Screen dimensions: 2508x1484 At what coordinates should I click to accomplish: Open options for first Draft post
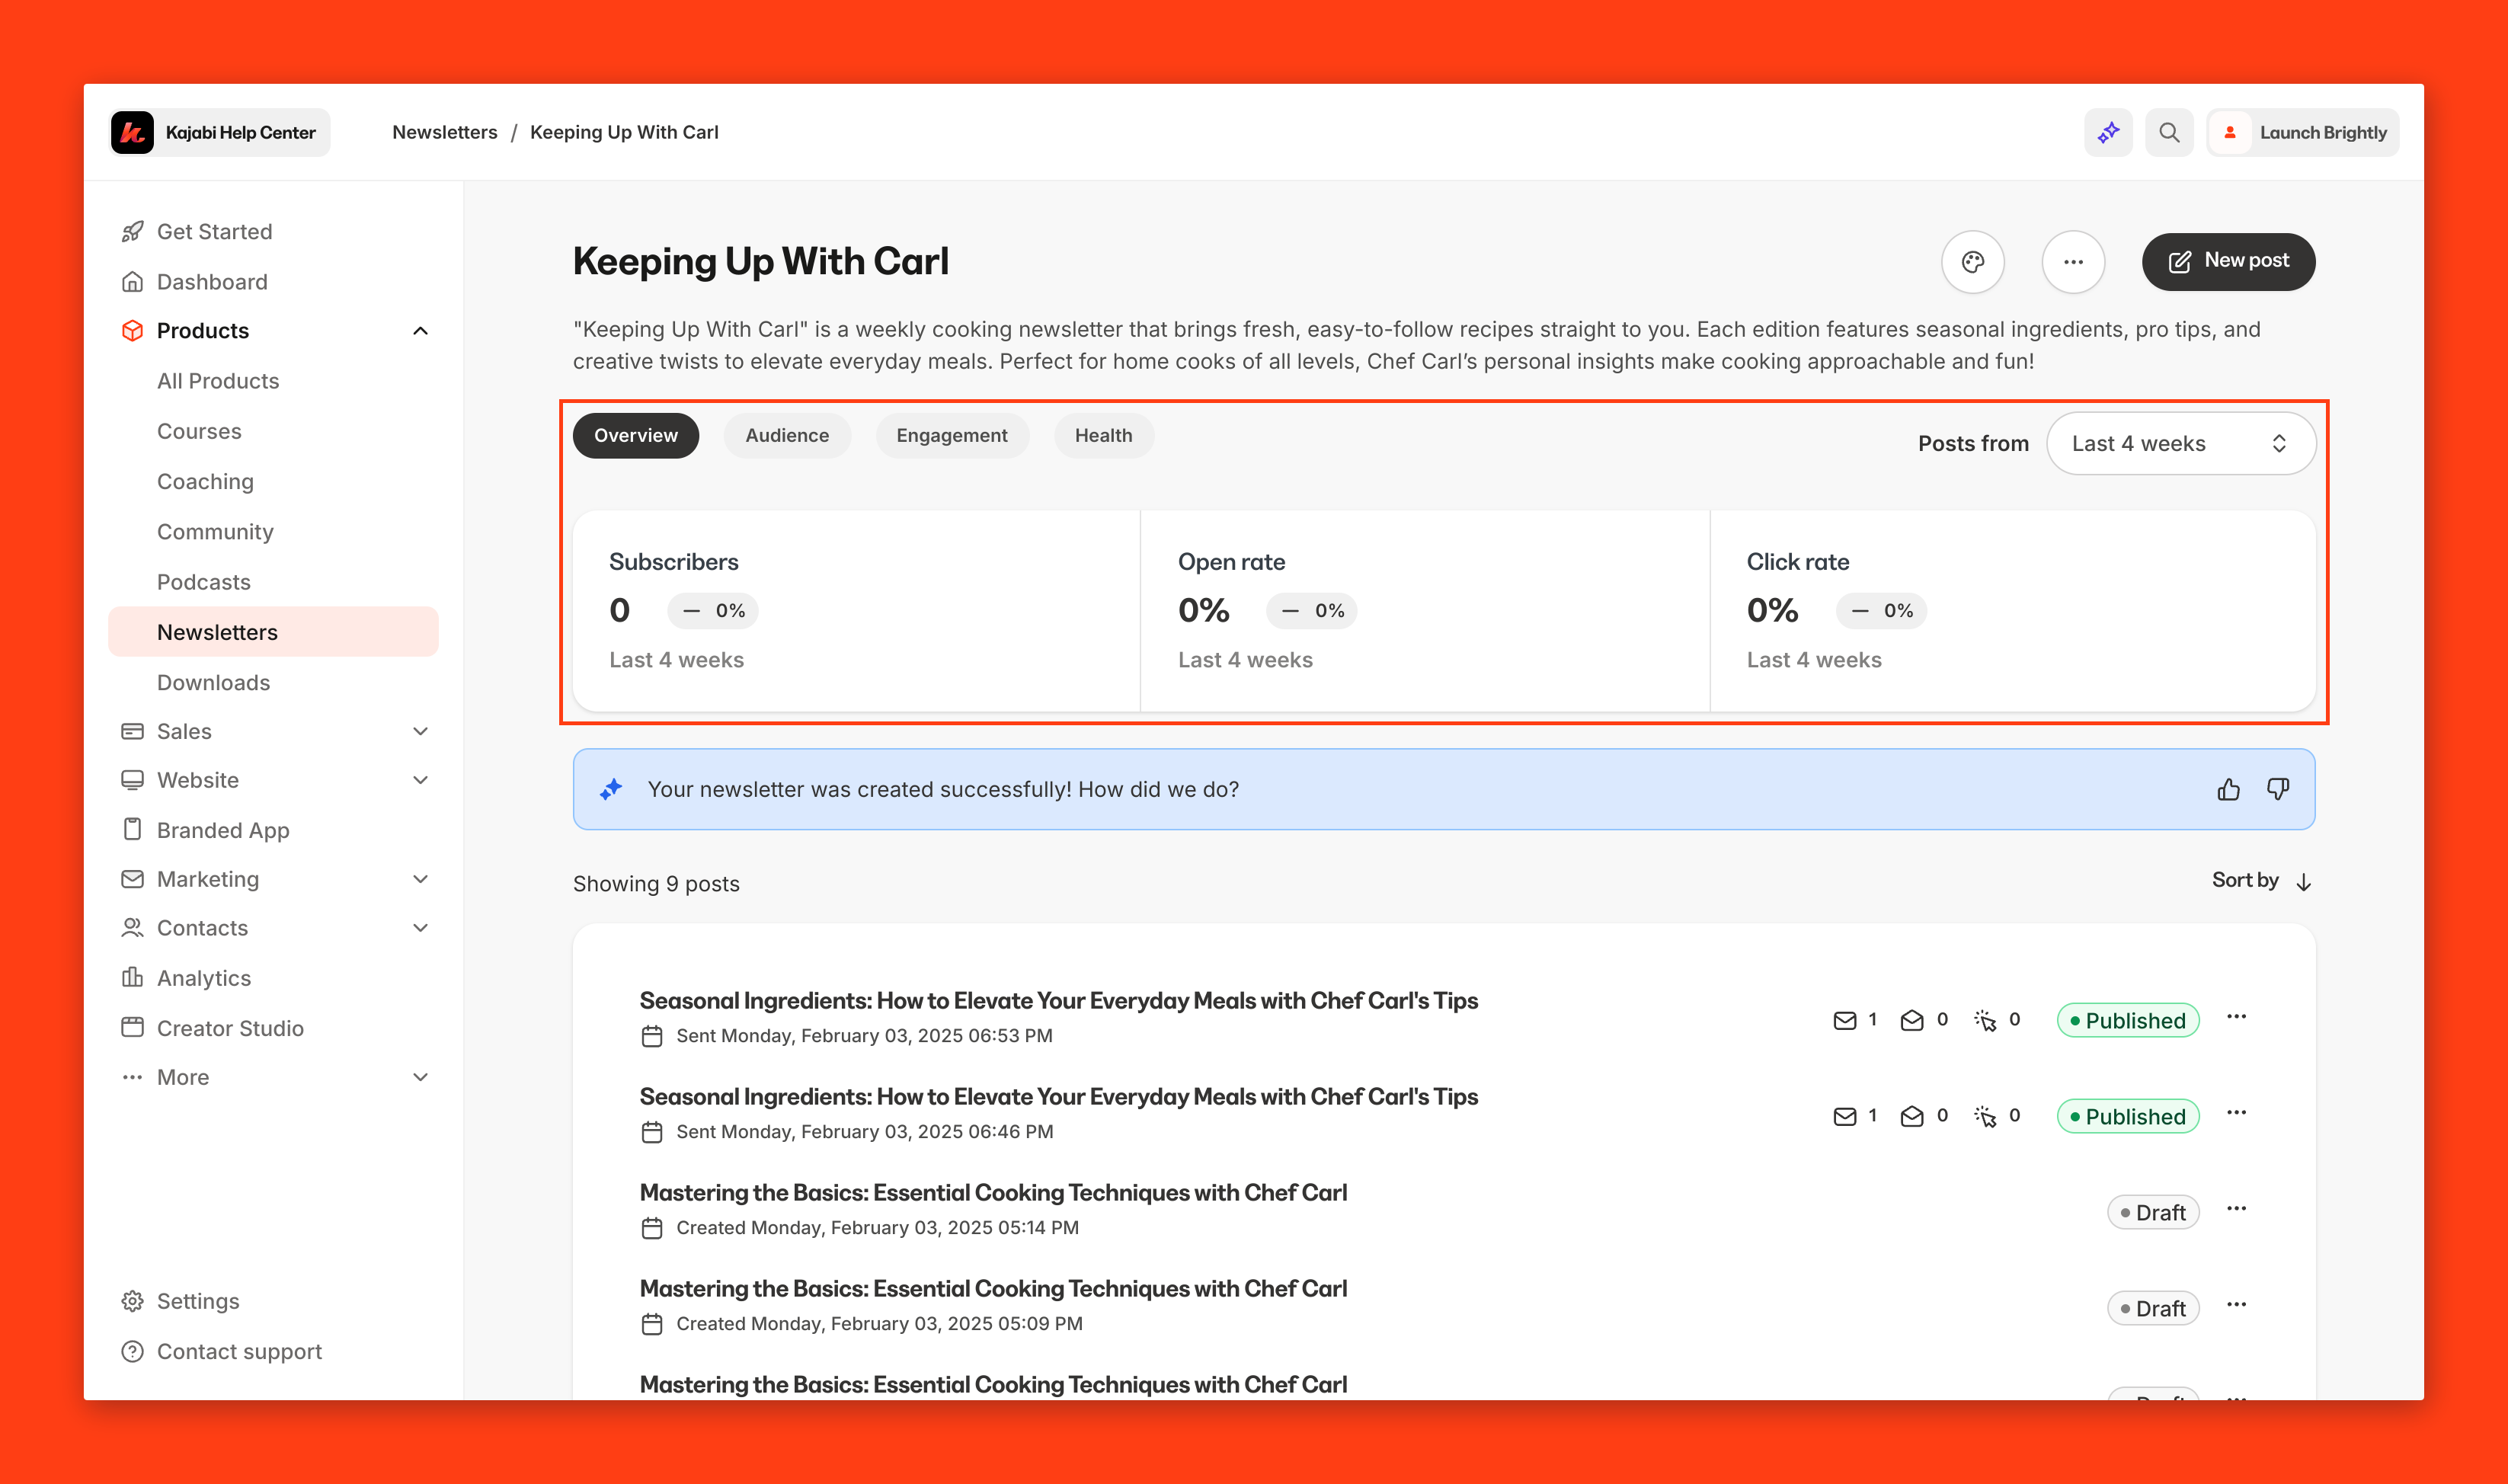(x=2236, y=1209)
